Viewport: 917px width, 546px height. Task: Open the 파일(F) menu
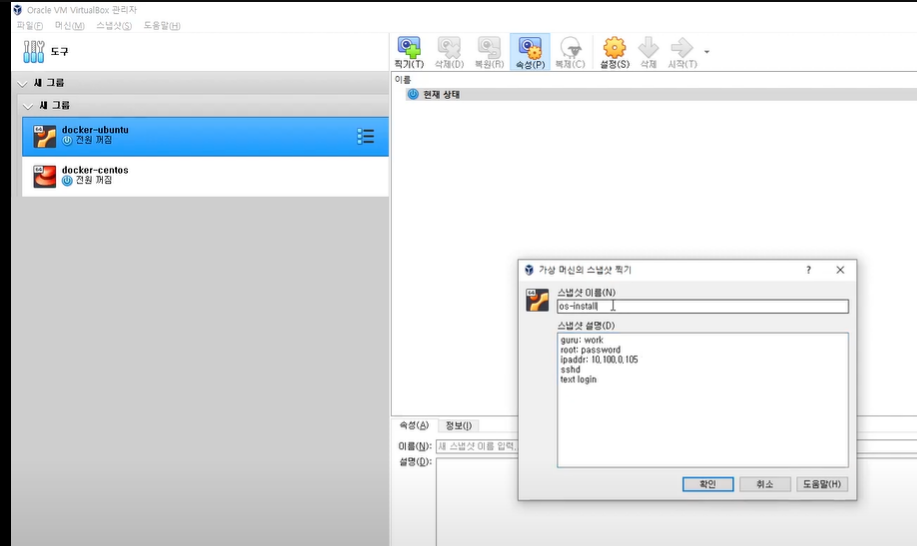[29, 26]
